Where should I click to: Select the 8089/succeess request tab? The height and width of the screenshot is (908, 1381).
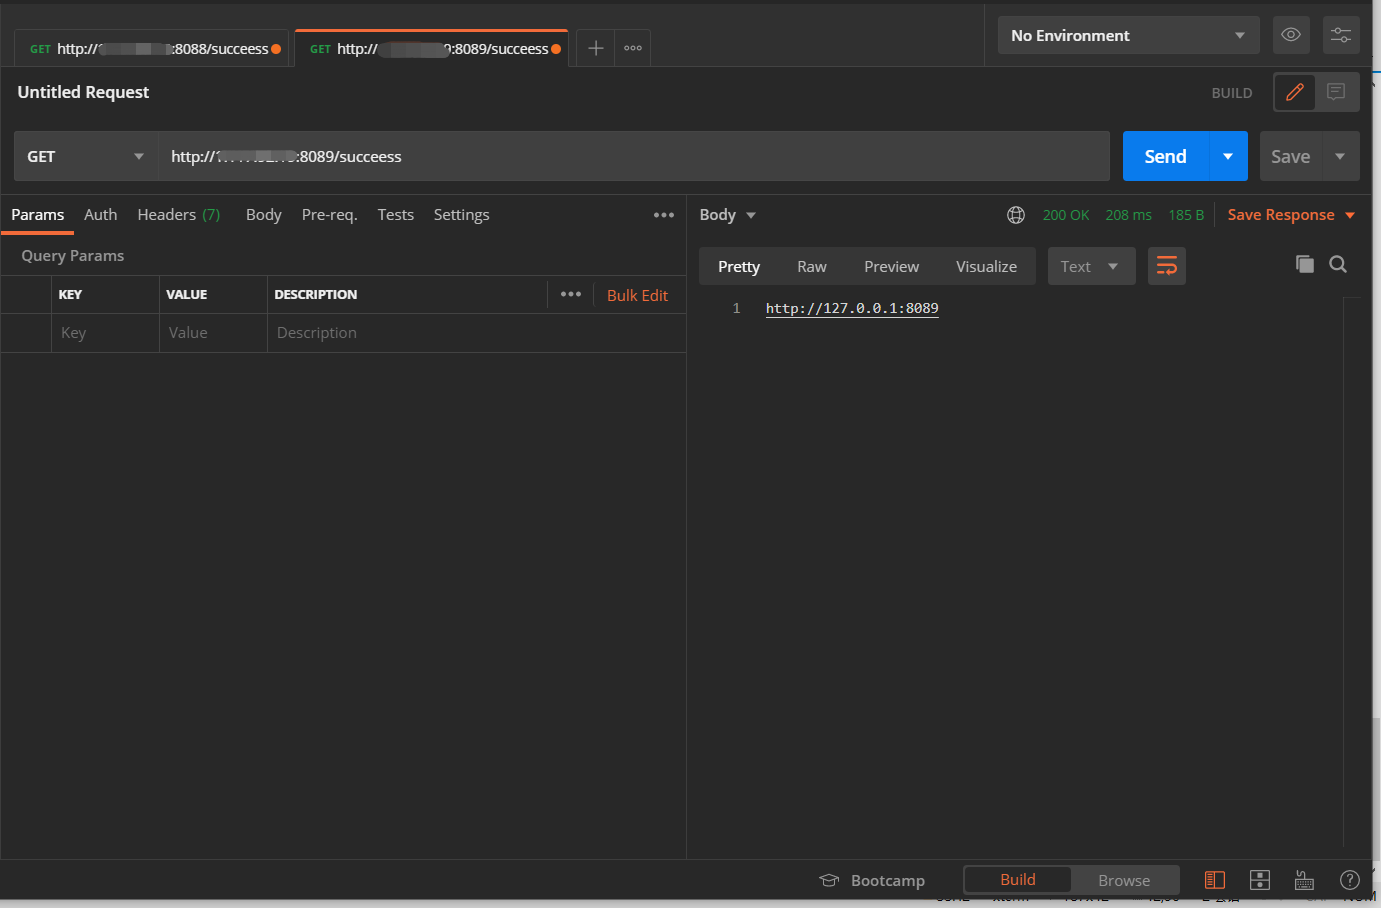[x=432, y=48]
